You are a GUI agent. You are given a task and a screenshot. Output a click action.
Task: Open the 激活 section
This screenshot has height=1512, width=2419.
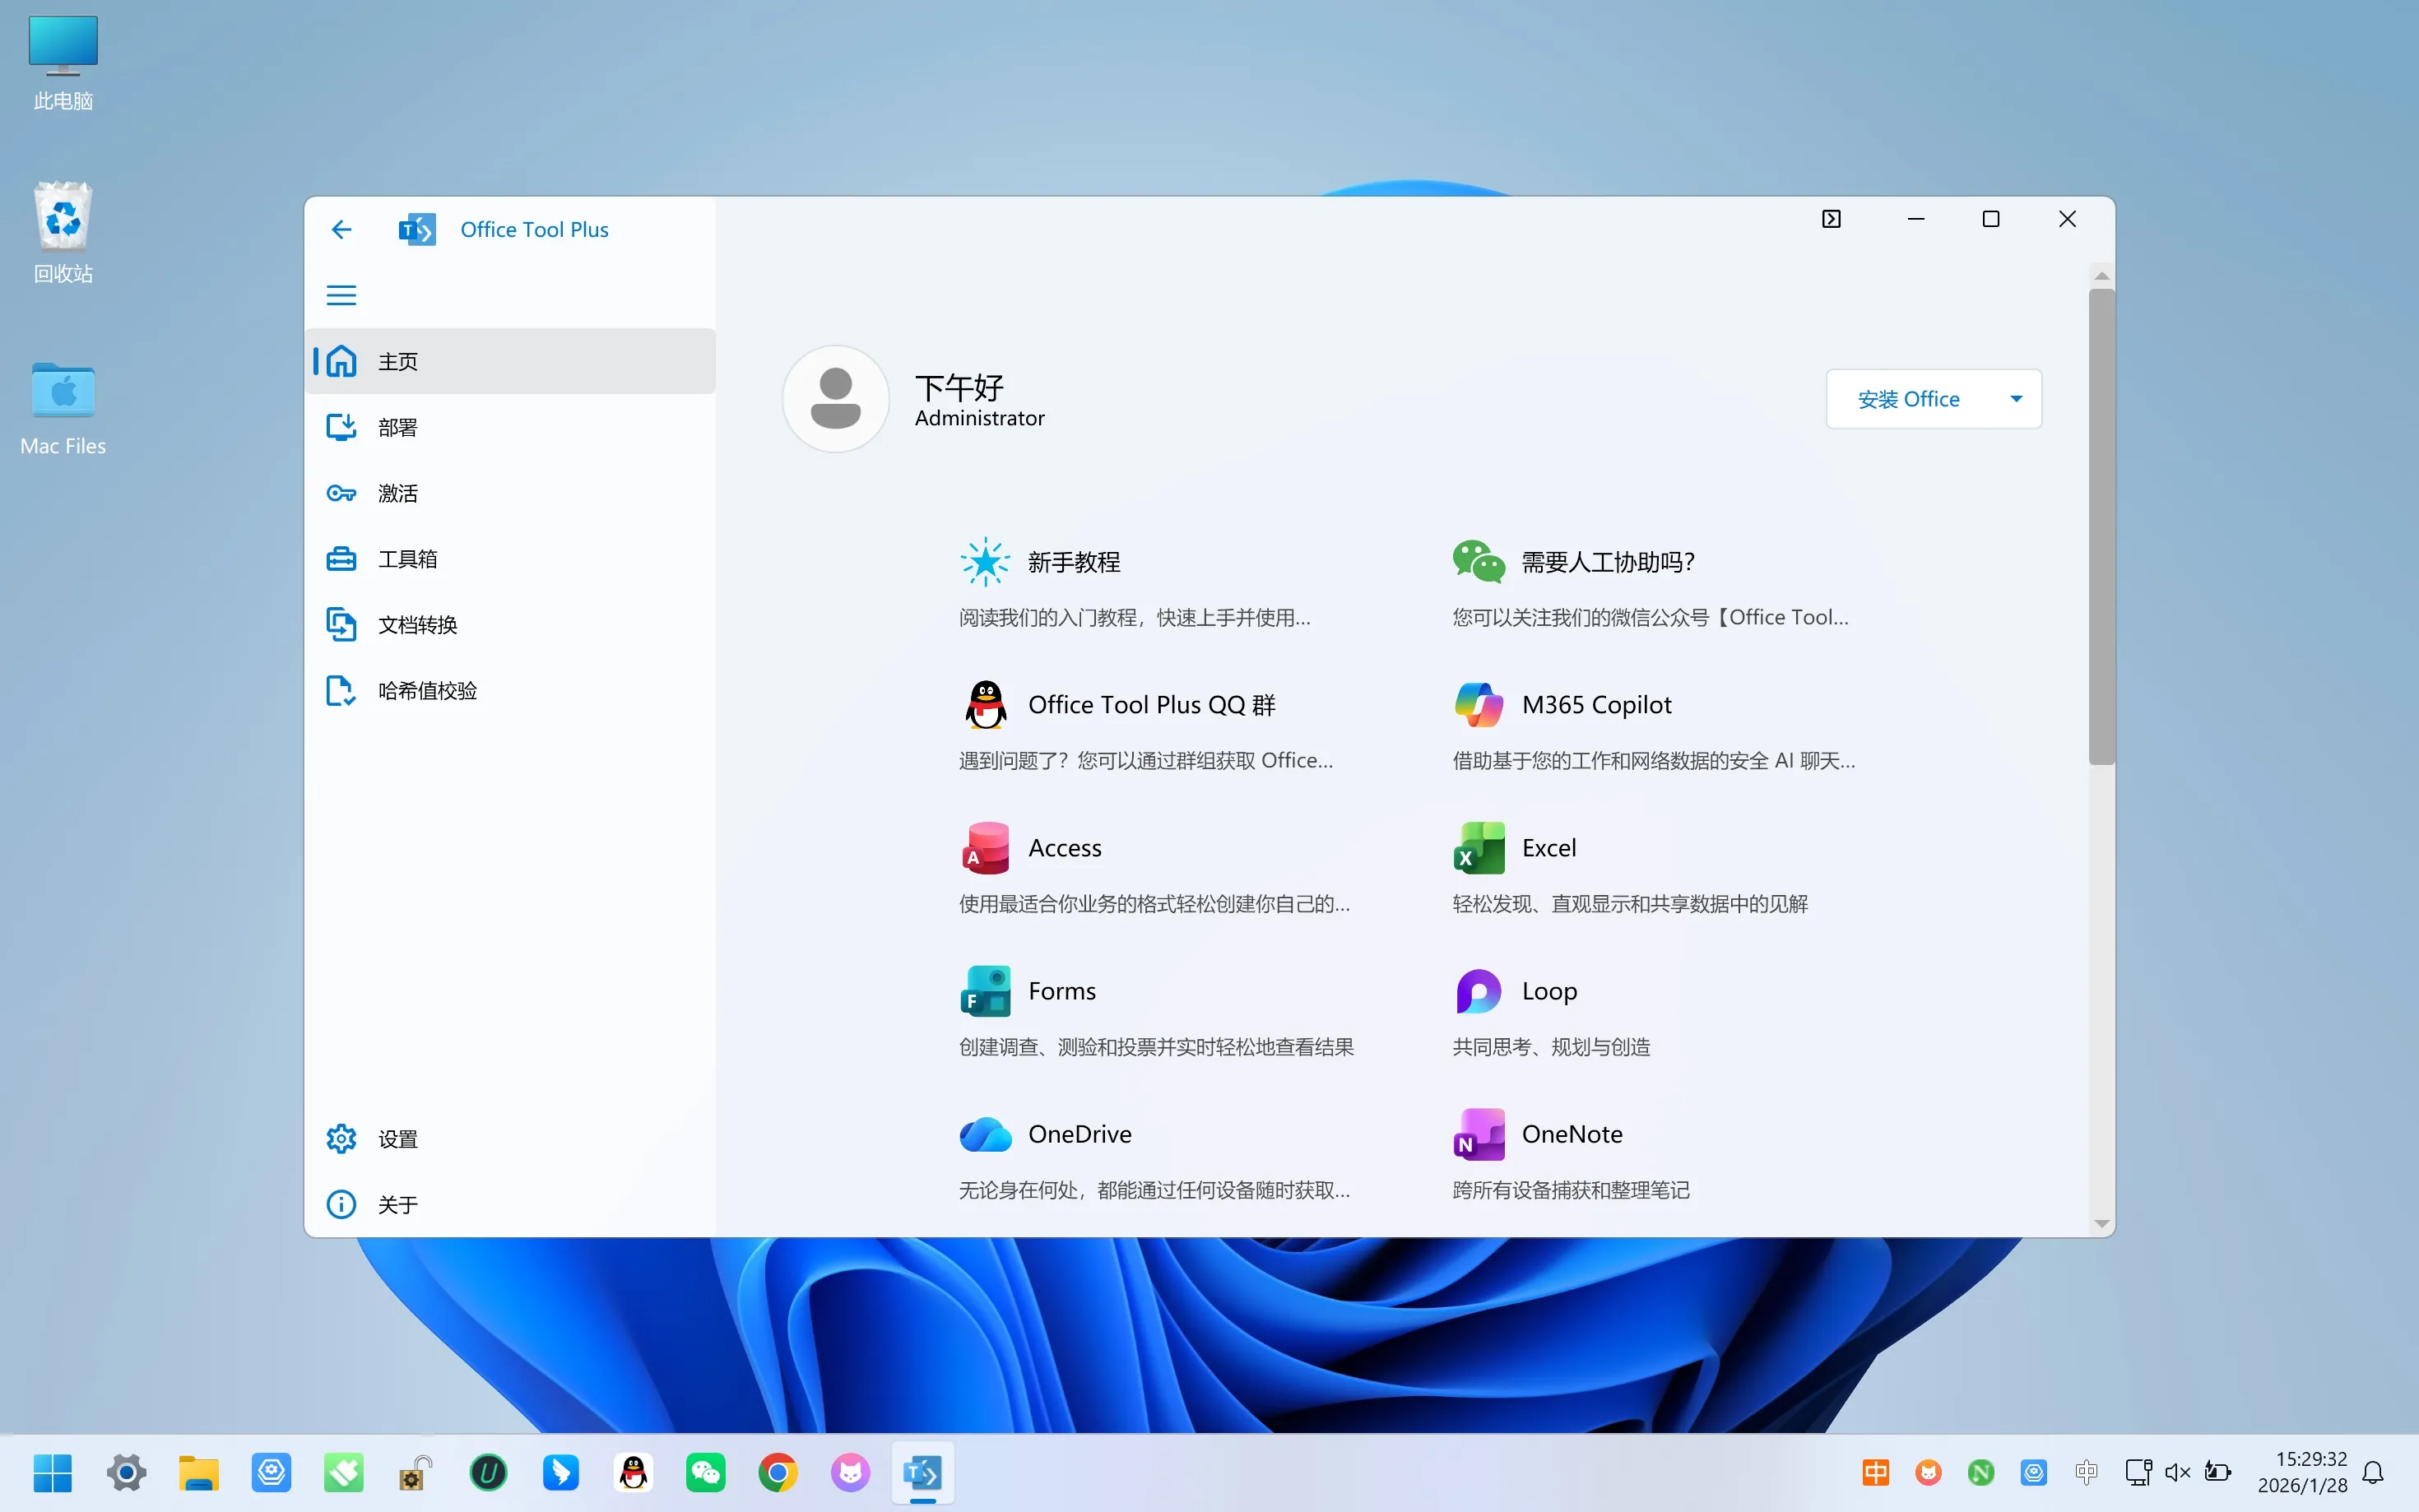pyautogui.click(x=398, y=493)
